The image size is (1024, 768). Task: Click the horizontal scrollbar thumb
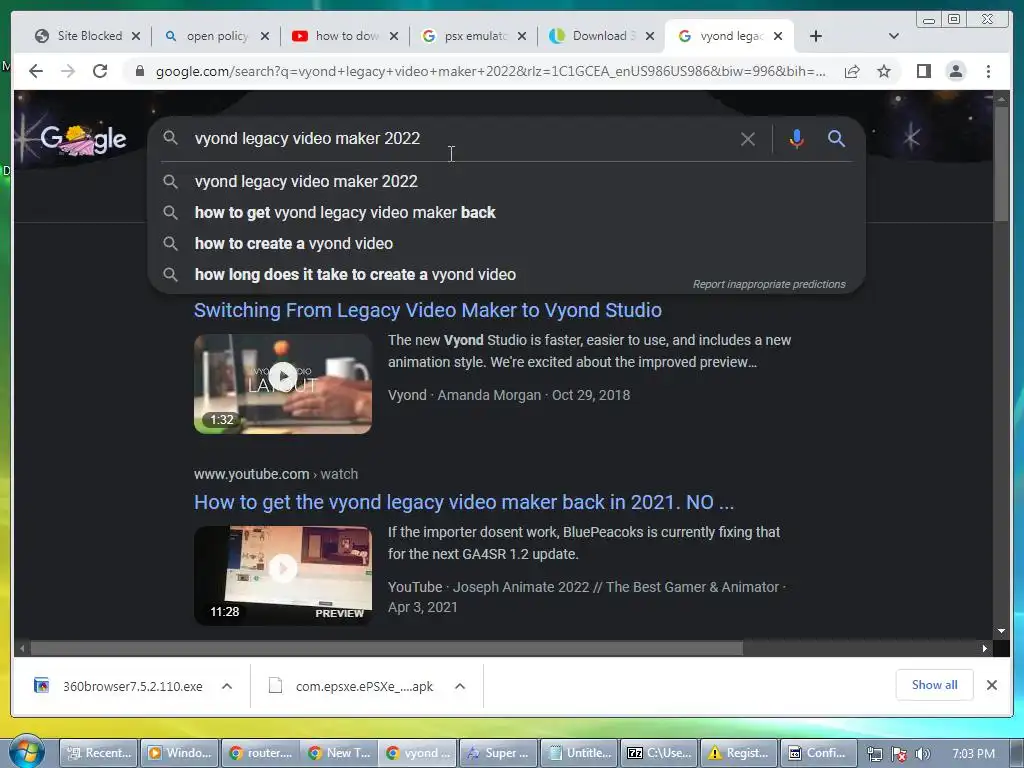pyautogui.click(x=387, y=648)
